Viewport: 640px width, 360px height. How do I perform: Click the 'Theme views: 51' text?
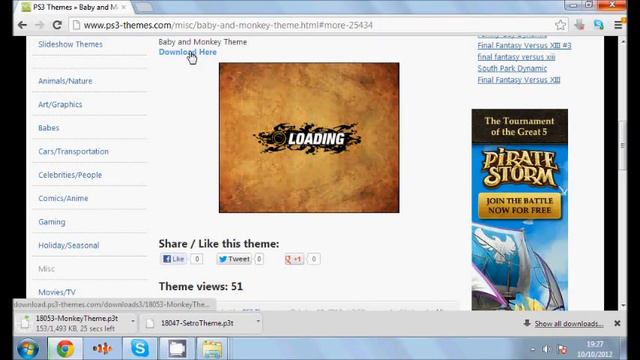200,287
